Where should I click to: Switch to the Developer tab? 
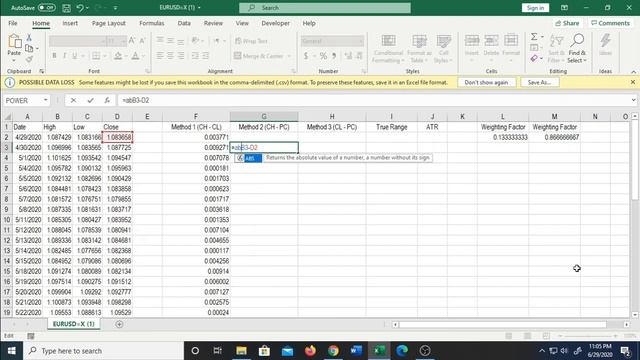(x=276, y=23)
